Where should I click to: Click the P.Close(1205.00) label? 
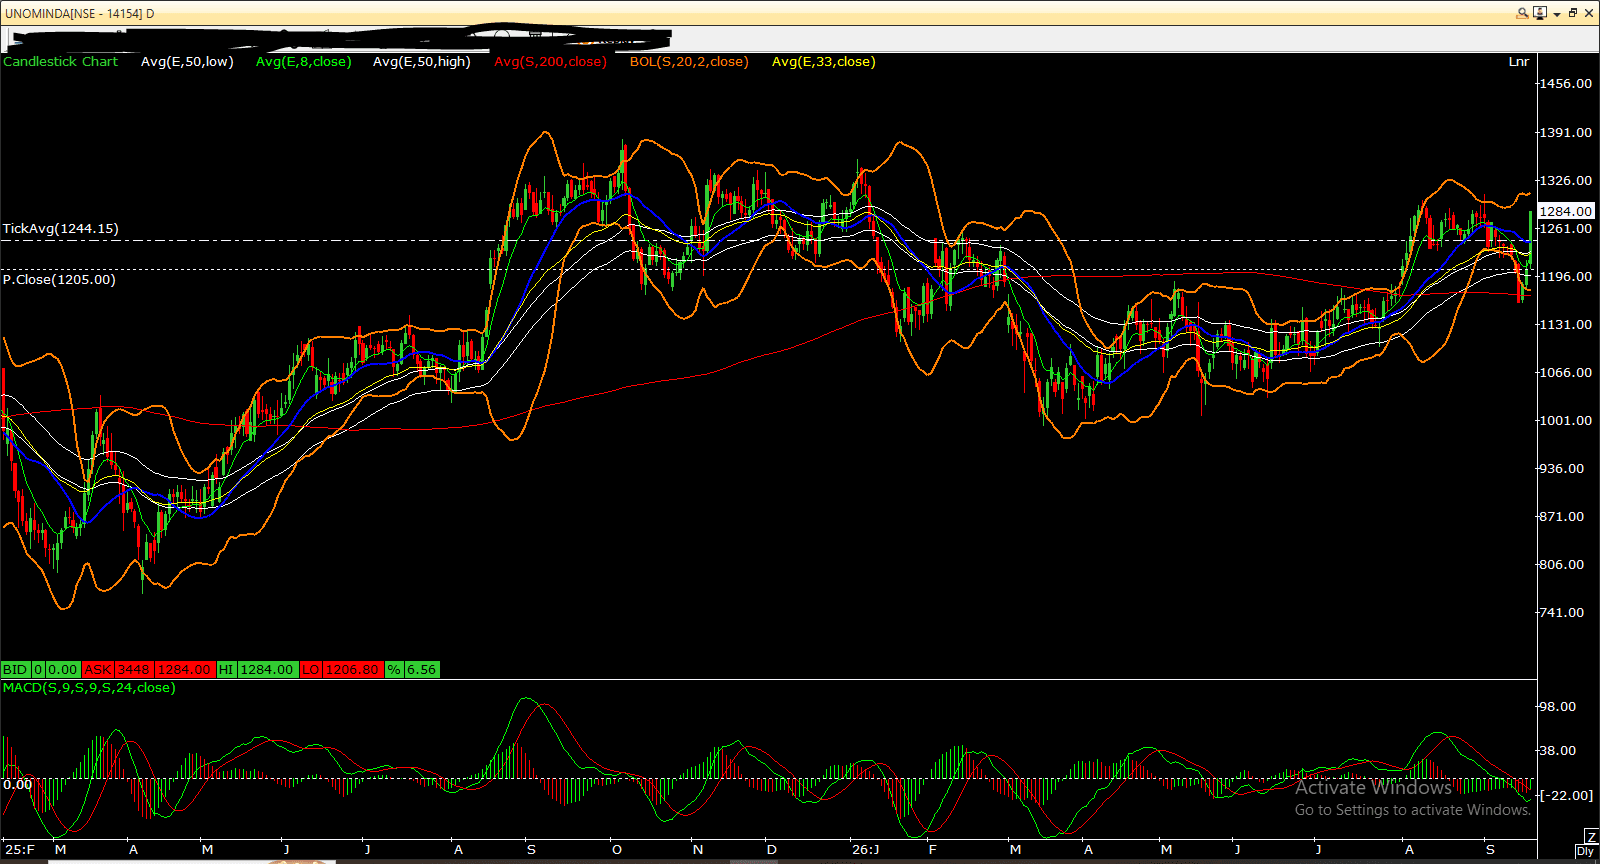point(59,280)
